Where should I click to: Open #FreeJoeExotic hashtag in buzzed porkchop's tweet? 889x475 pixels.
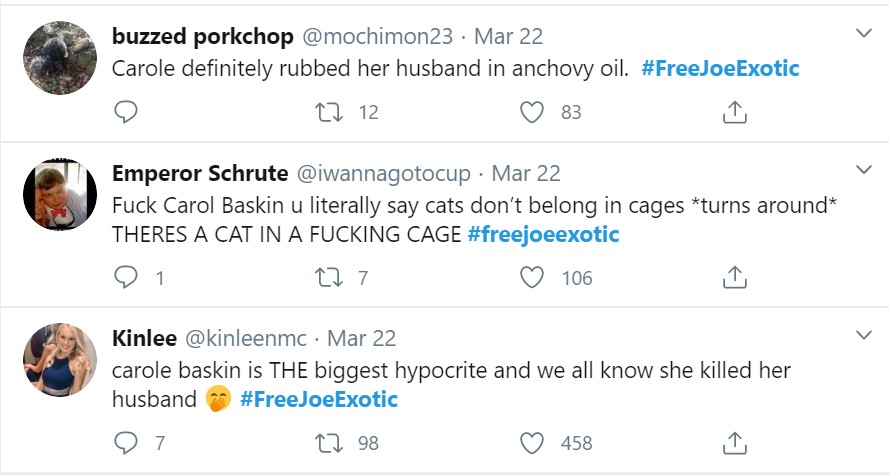[720, 70]
